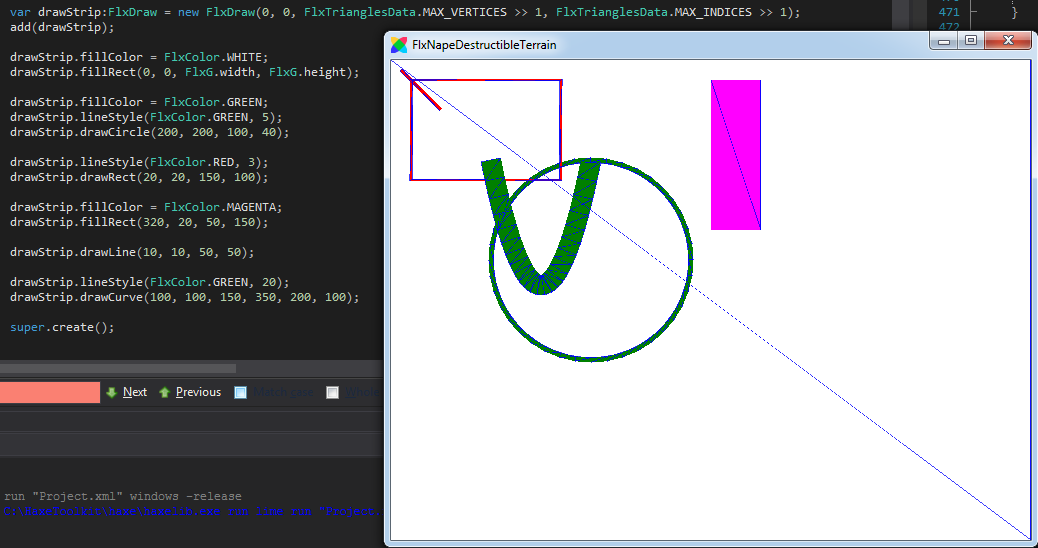The height and width of the screenshot is (548, 1038).
Task: Enable the Match case checkbox
Action: (241, 392)
